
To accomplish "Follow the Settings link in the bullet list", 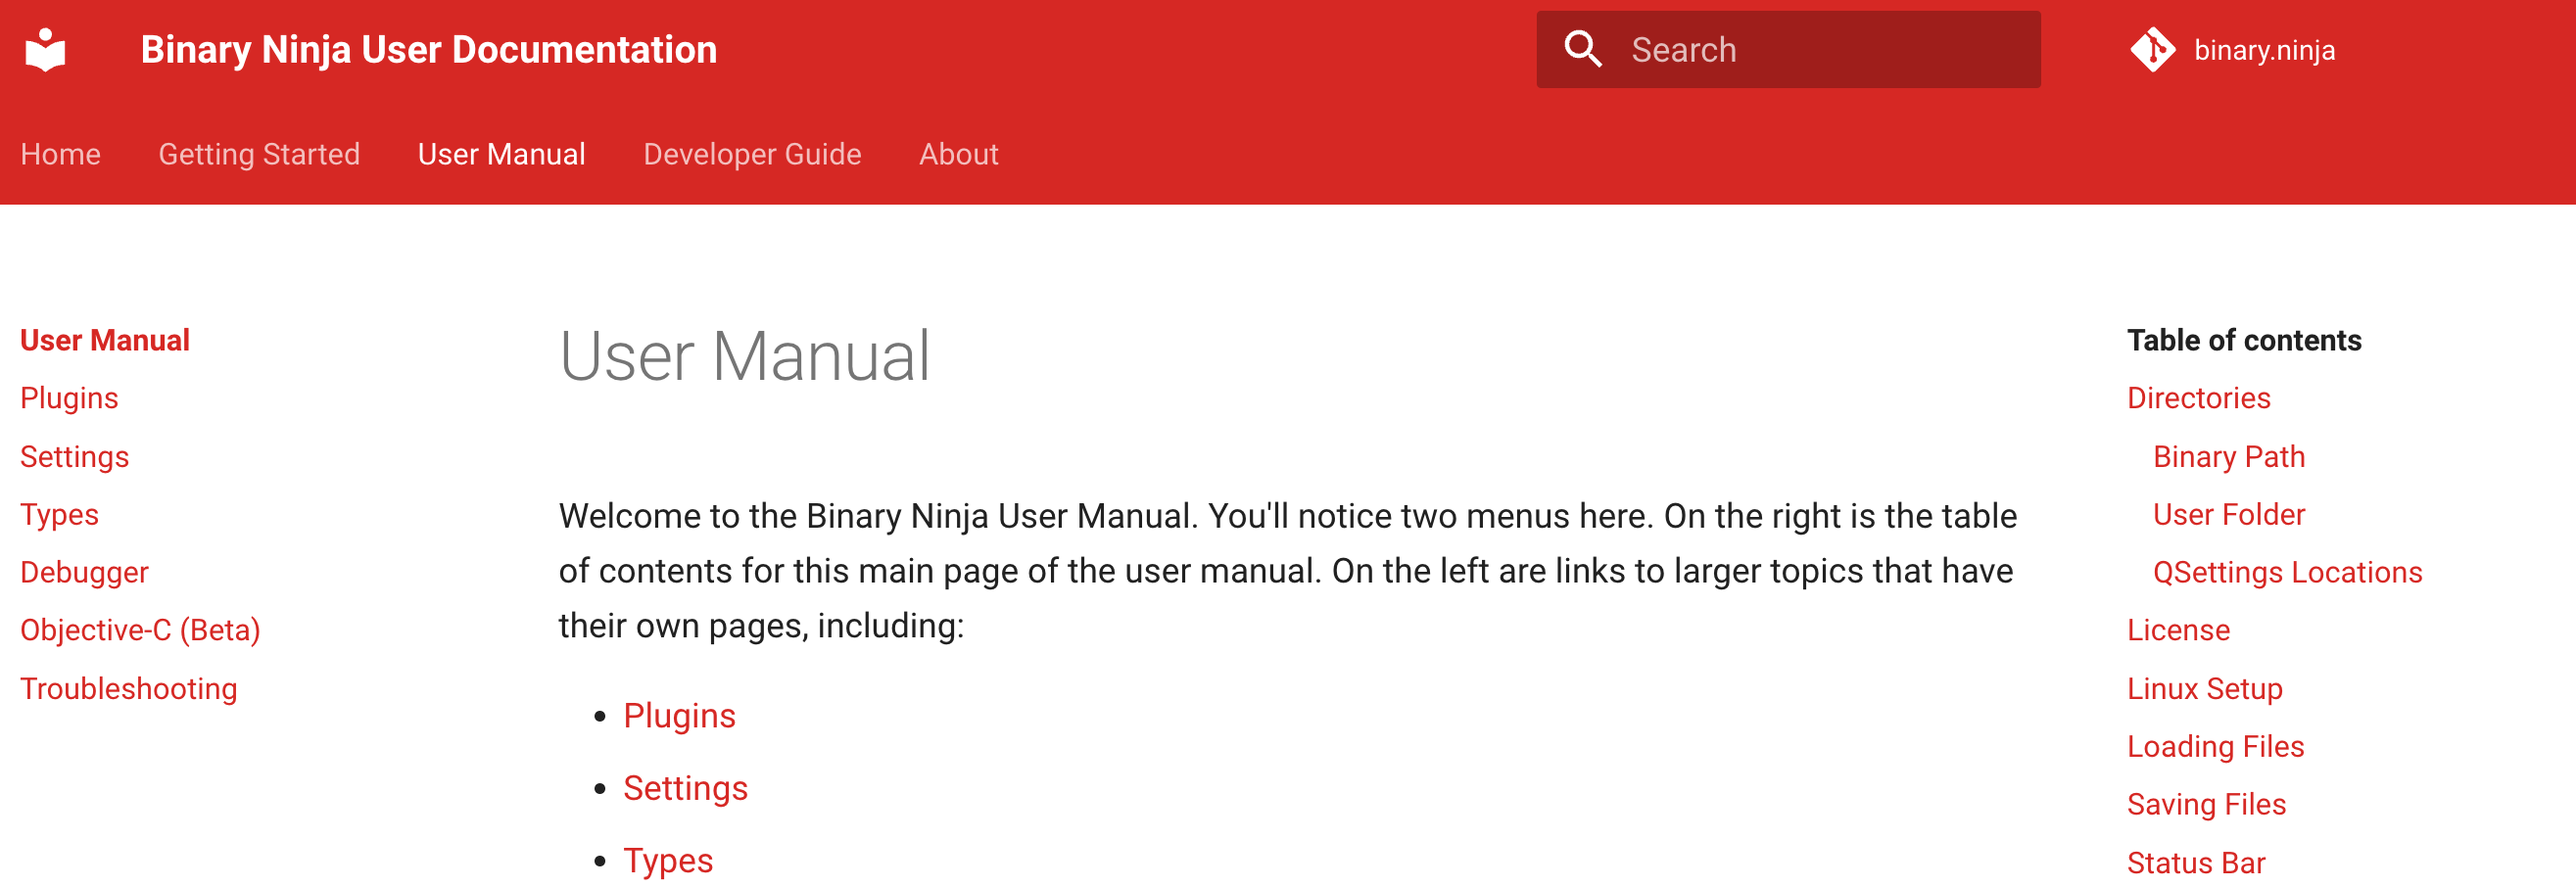I will [x=685, y=788].
